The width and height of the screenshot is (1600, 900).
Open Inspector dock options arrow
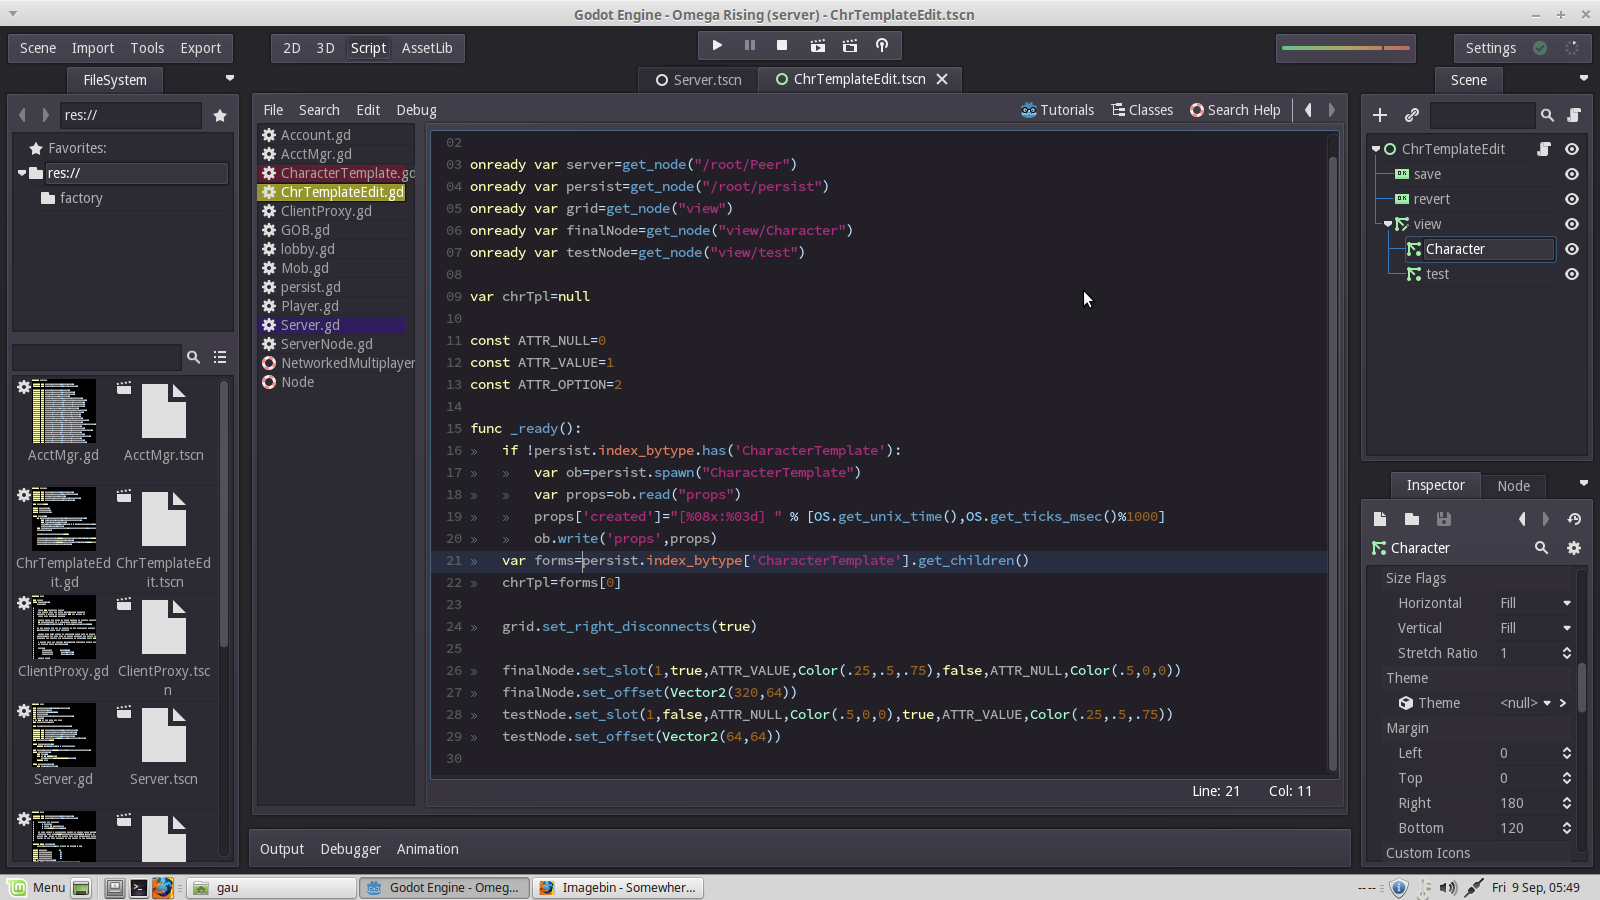pyautogui.click(x=1583, y=484)
